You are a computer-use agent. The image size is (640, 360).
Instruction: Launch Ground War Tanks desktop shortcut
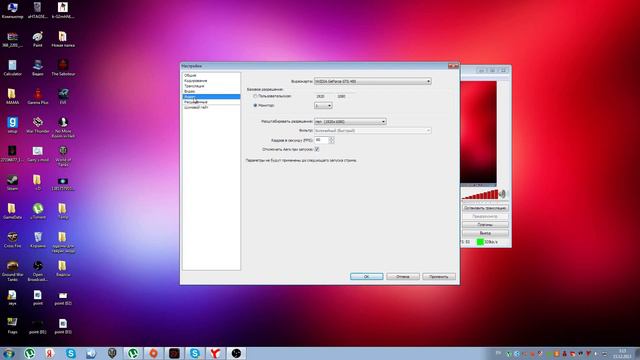point(12,271)
